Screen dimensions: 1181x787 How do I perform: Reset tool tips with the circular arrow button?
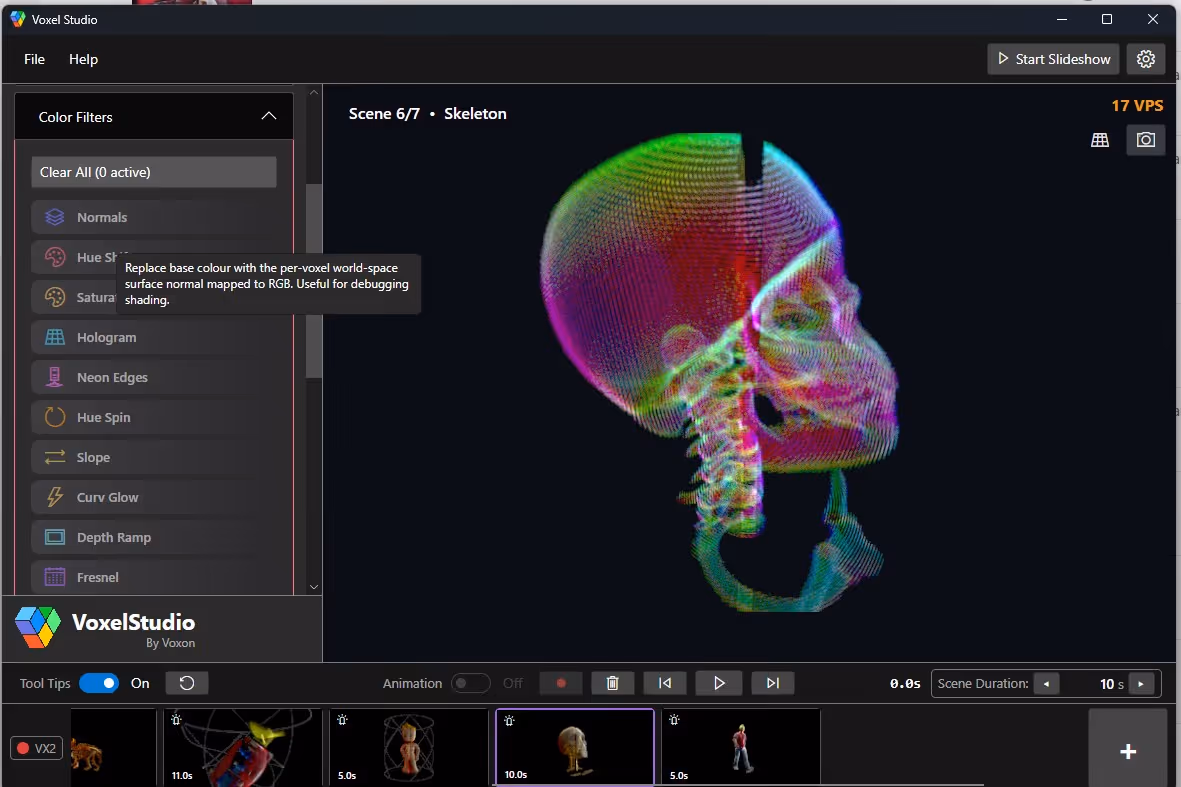pyautogui.click(x=187, y=683)
